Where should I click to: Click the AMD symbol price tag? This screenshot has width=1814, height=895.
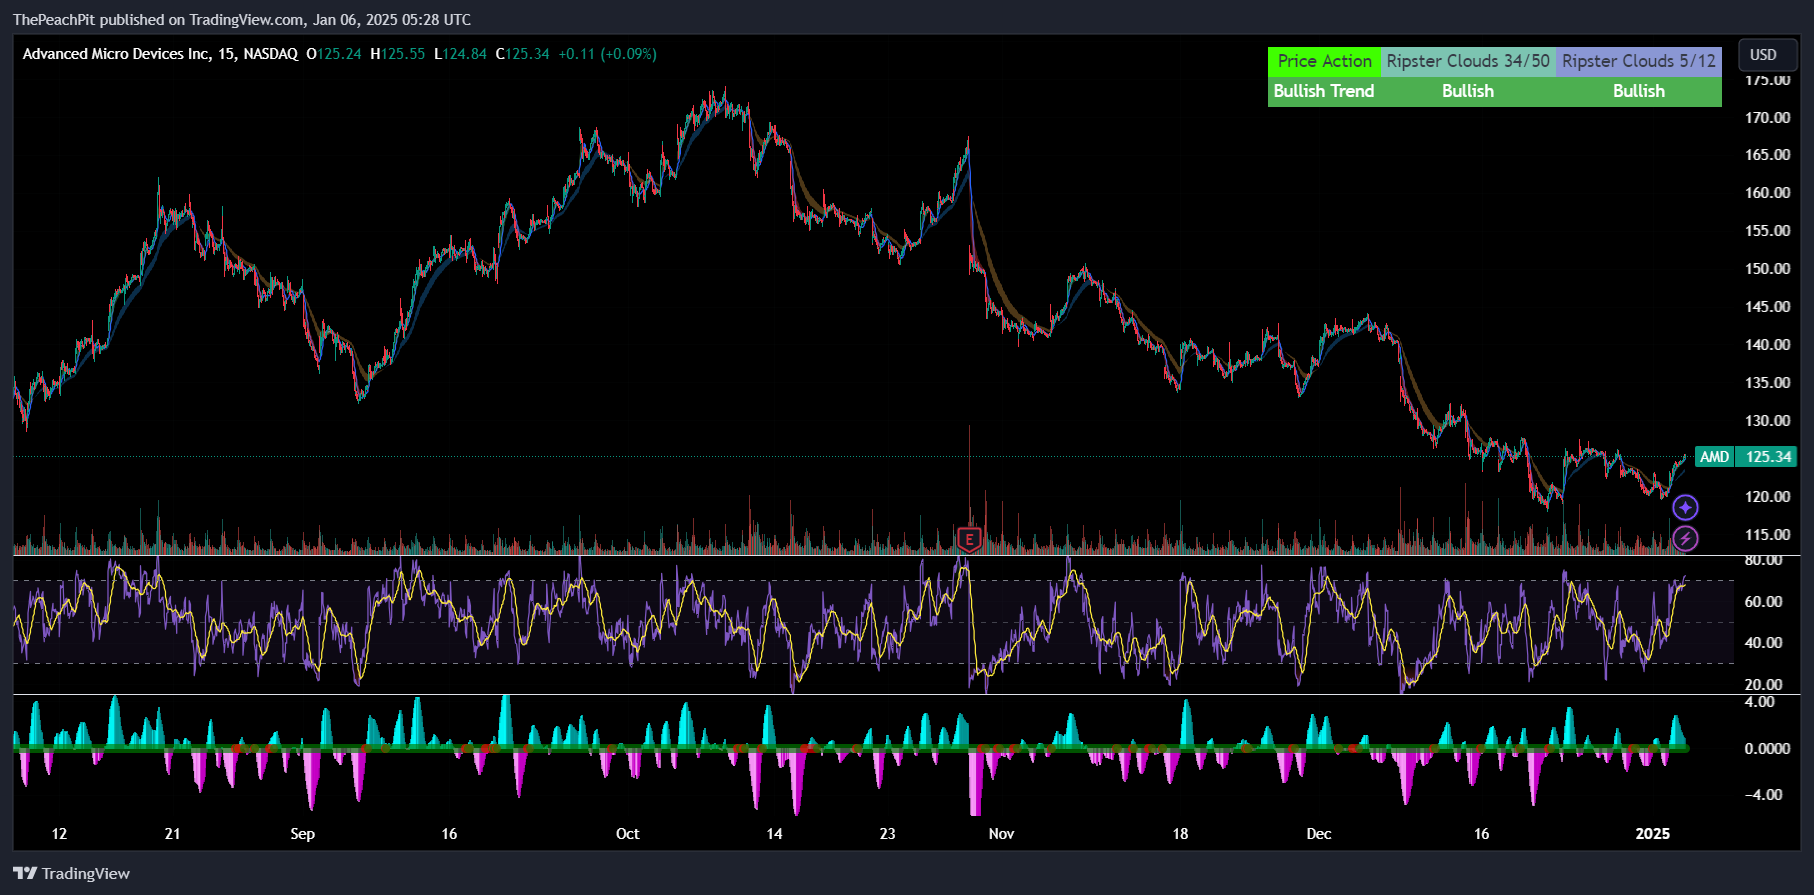pyautogui.click(x=1714, y=457)
